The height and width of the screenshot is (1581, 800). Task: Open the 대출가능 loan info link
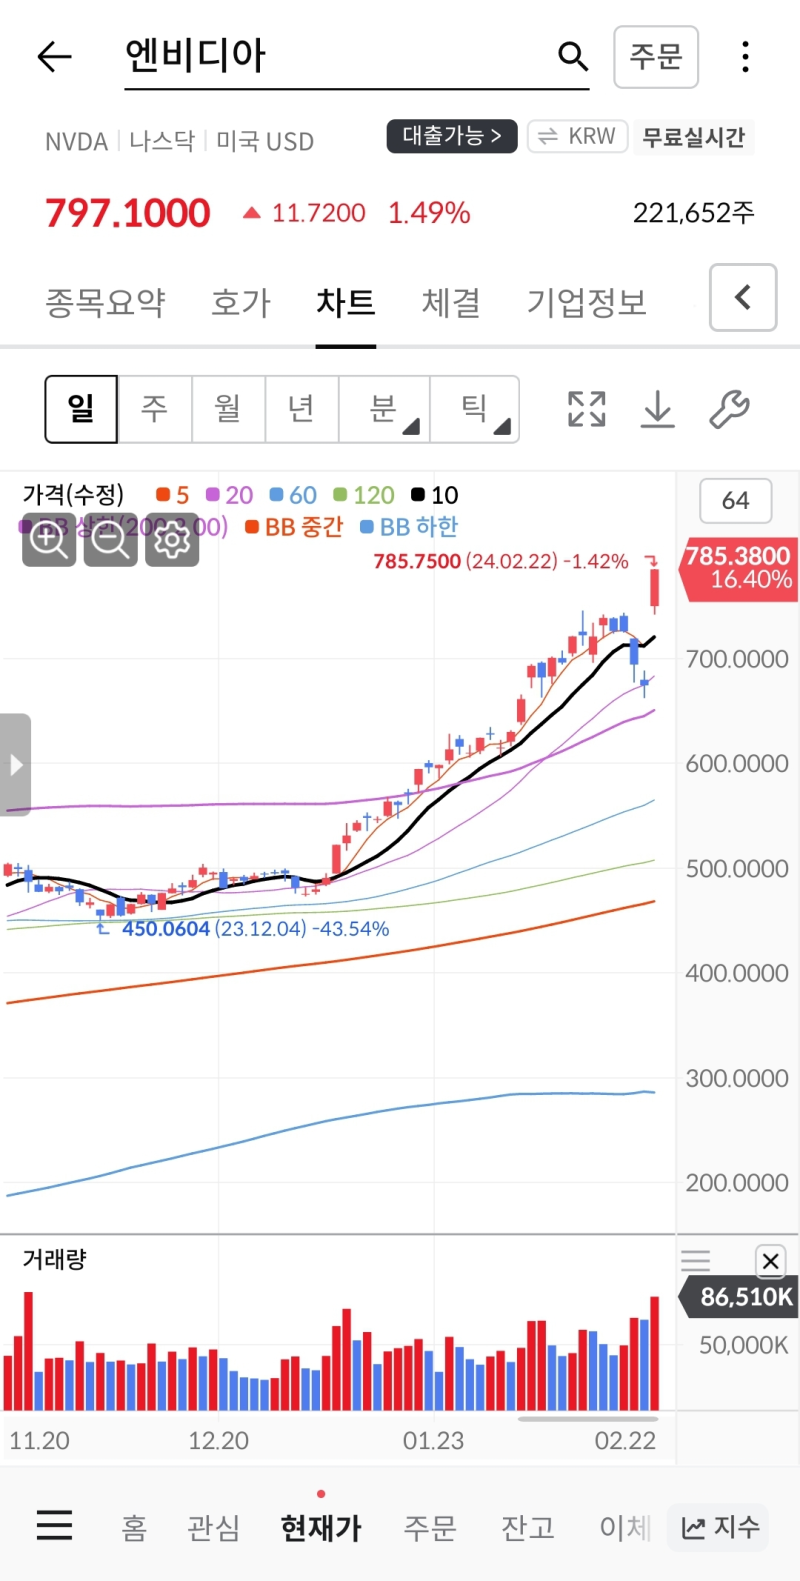point(452,136)
